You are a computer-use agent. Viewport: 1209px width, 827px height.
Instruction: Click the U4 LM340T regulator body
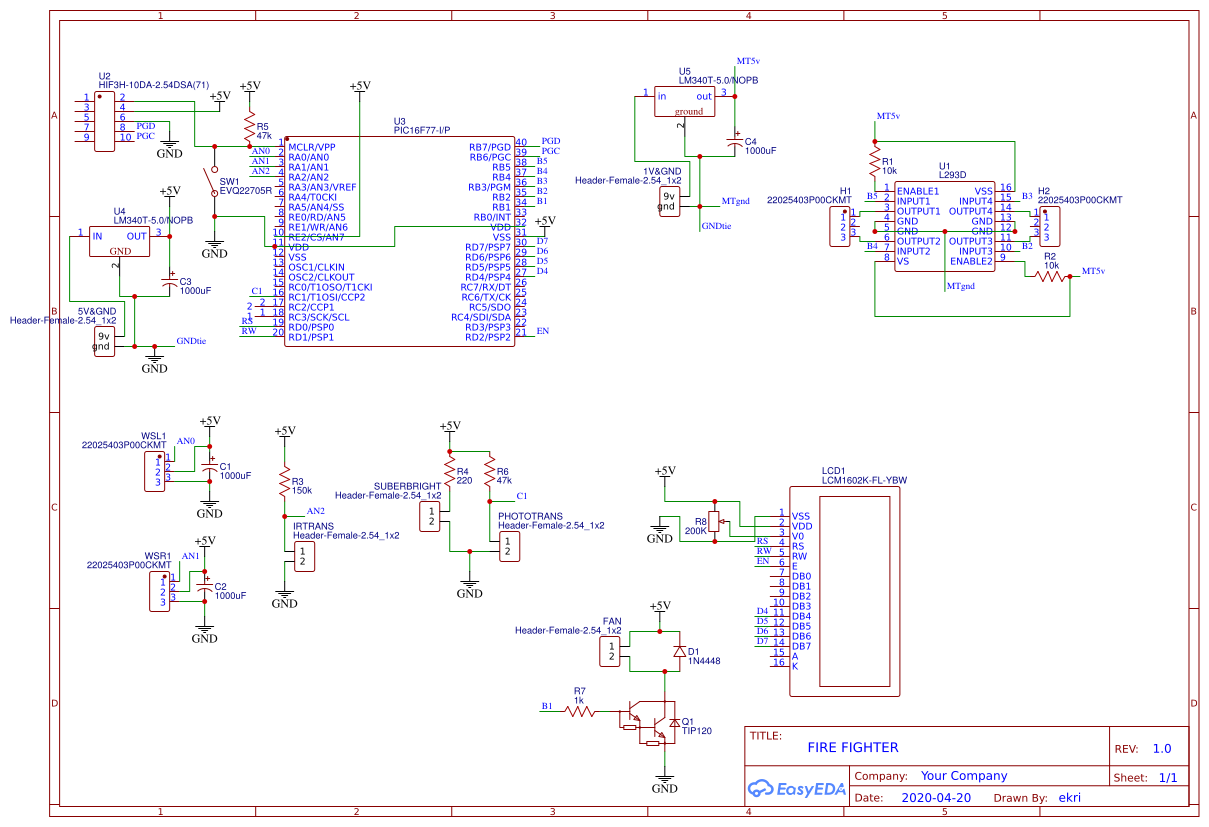pos(120,242)
